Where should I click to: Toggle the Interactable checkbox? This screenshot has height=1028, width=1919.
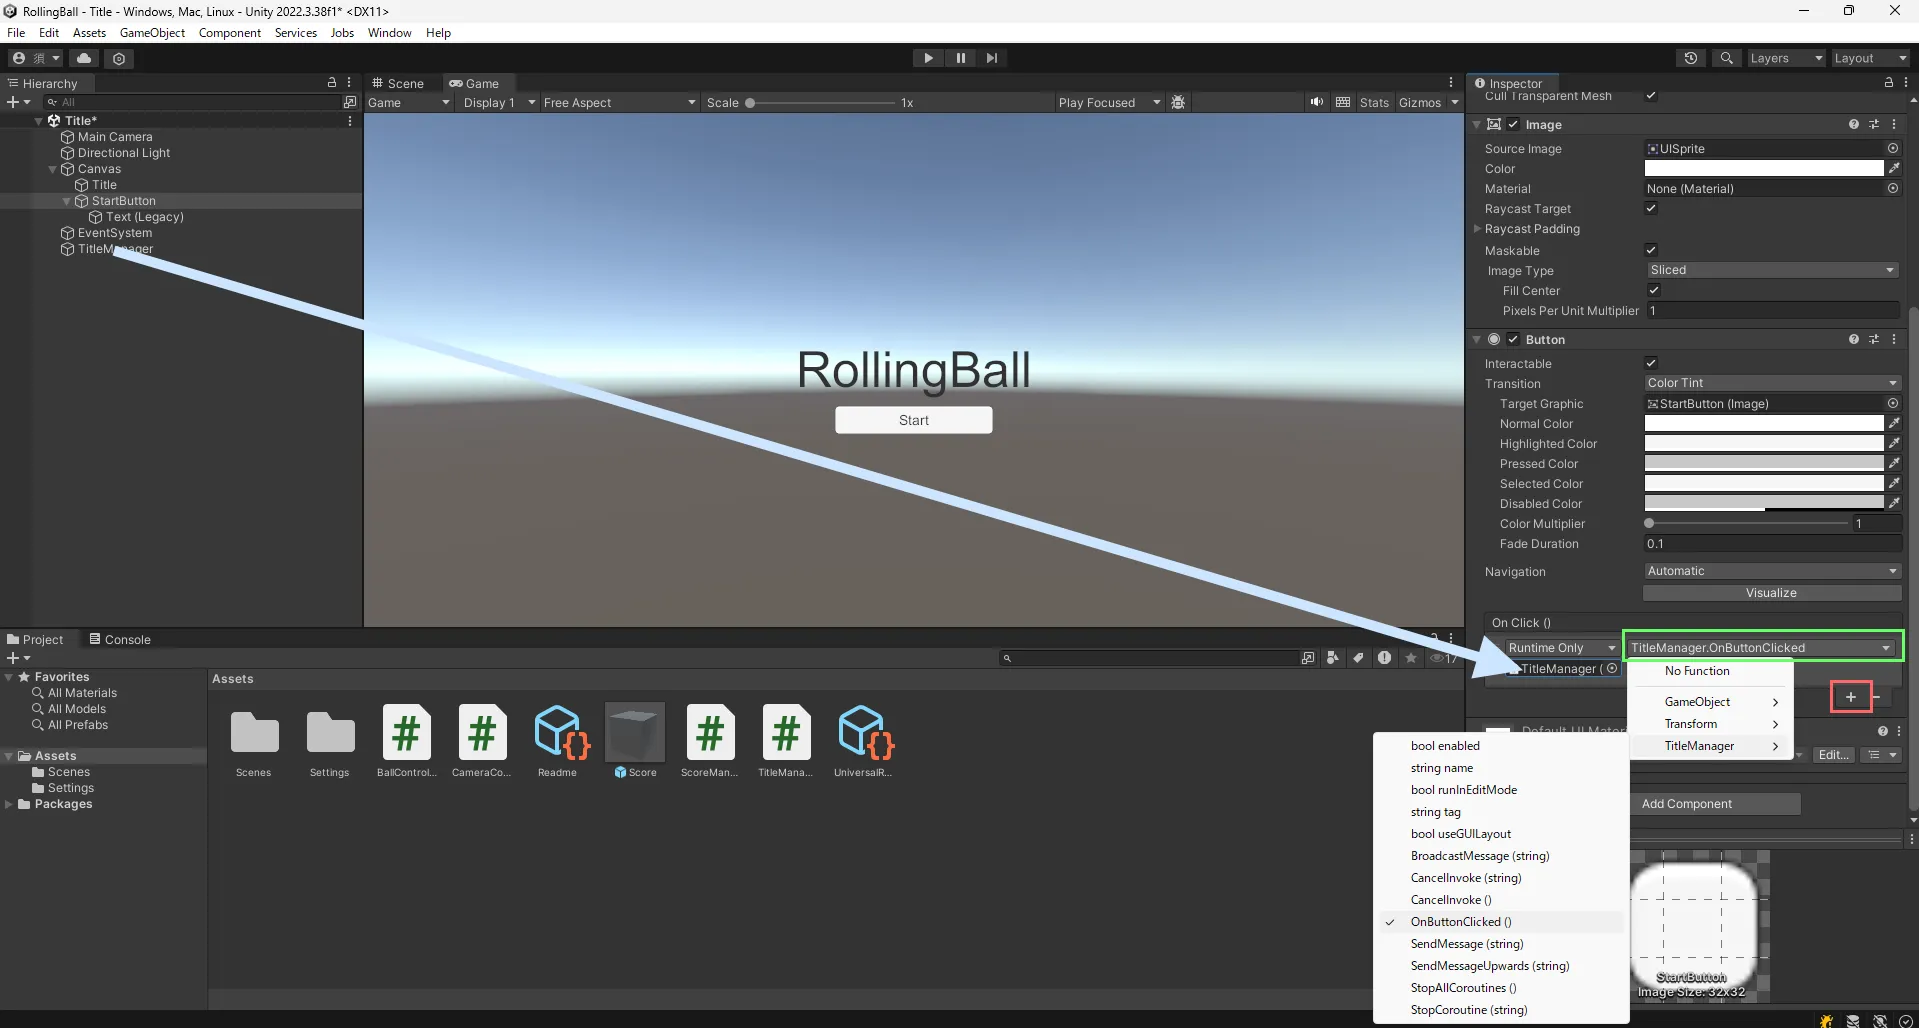click(1651, 363)
